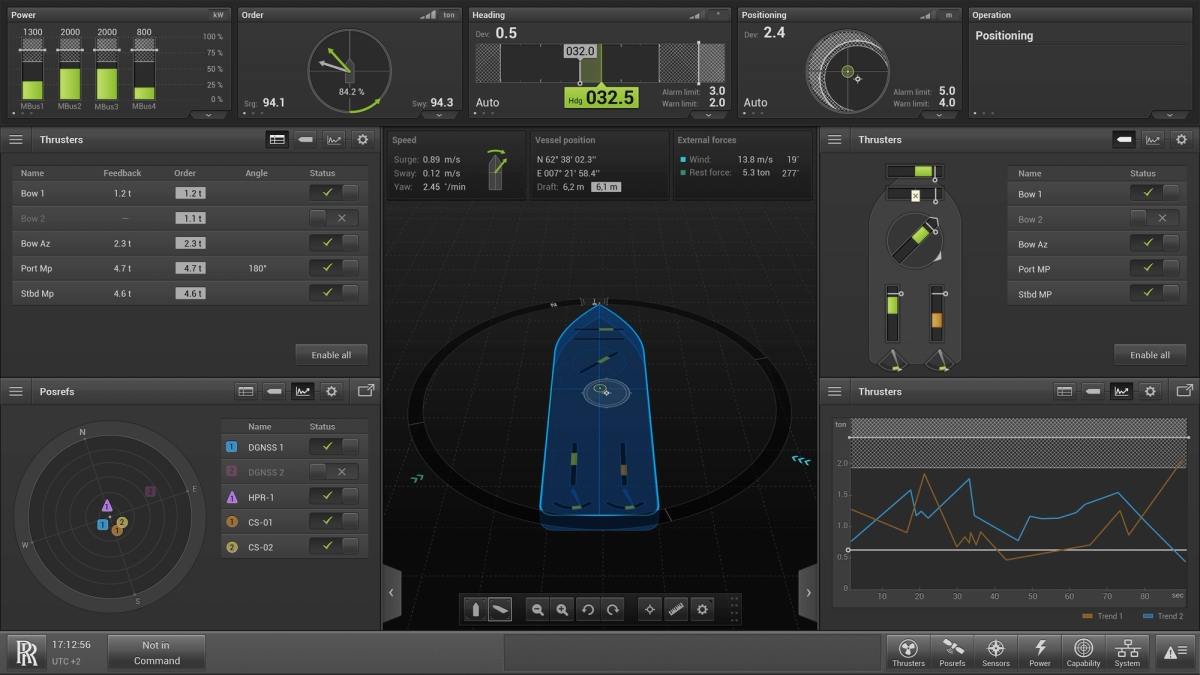This screenshot has width=1200, height=675.
Task: Click the Not in Command button
Action: point(156,652)
